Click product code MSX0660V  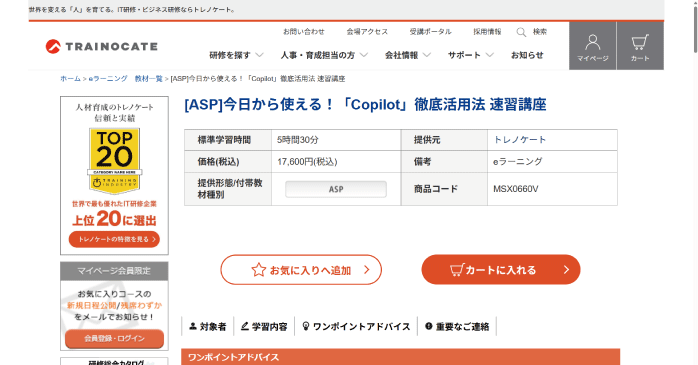click(x=515, y=189)
